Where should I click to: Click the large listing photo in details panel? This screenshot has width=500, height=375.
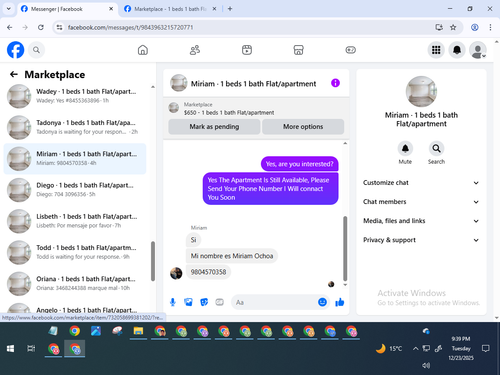(421, 91)
